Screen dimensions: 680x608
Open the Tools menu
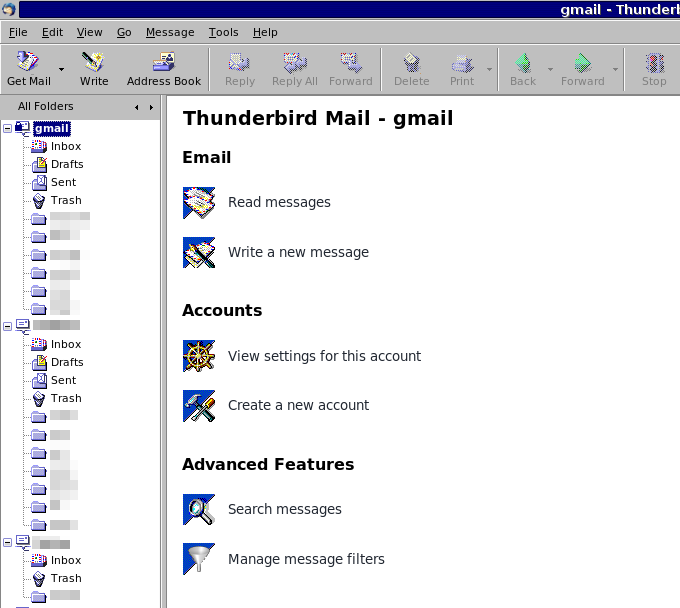pos(223,32)
